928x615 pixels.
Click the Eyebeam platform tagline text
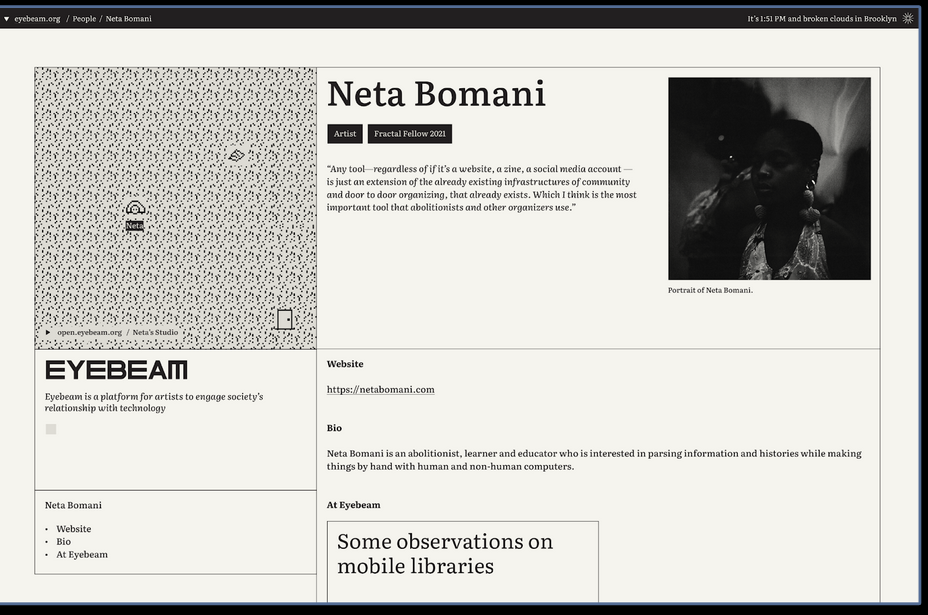[154, 402]
